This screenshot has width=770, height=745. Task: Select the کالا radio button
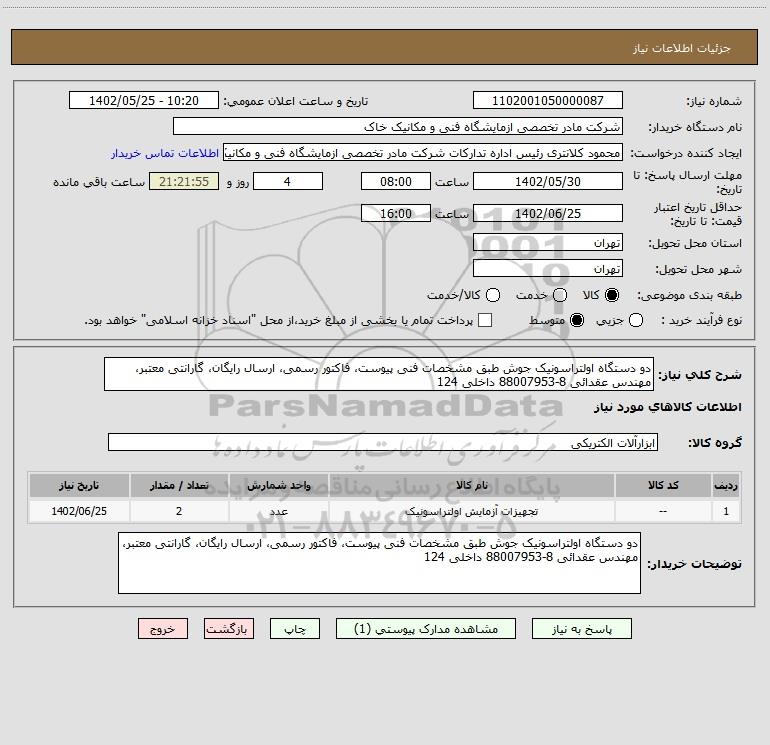612,295
